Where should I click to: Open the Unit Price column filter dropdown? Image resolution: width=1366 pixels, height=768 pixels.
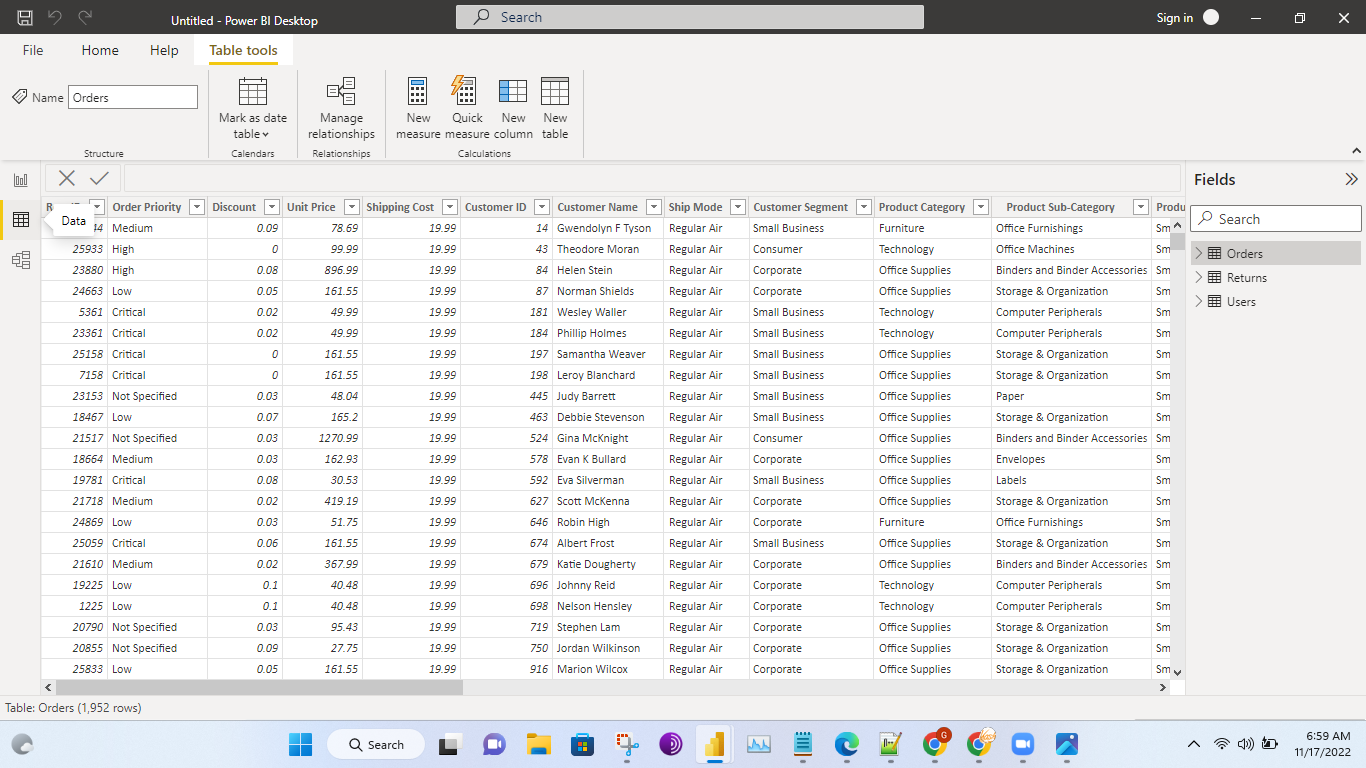[351, 207]
